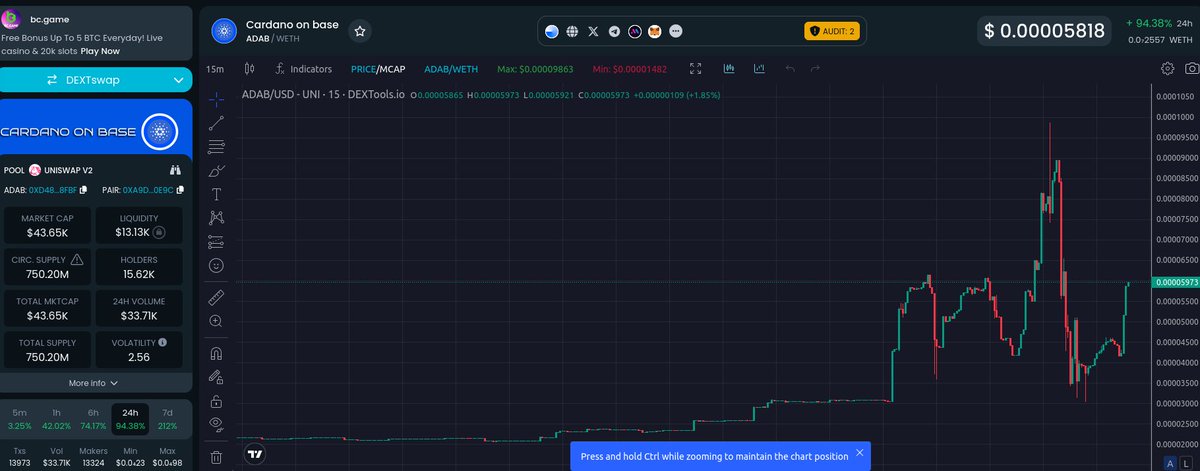The image size is (1200, 471).
Task: Toggle lock all drawing tools
Action: pos(216,401)
